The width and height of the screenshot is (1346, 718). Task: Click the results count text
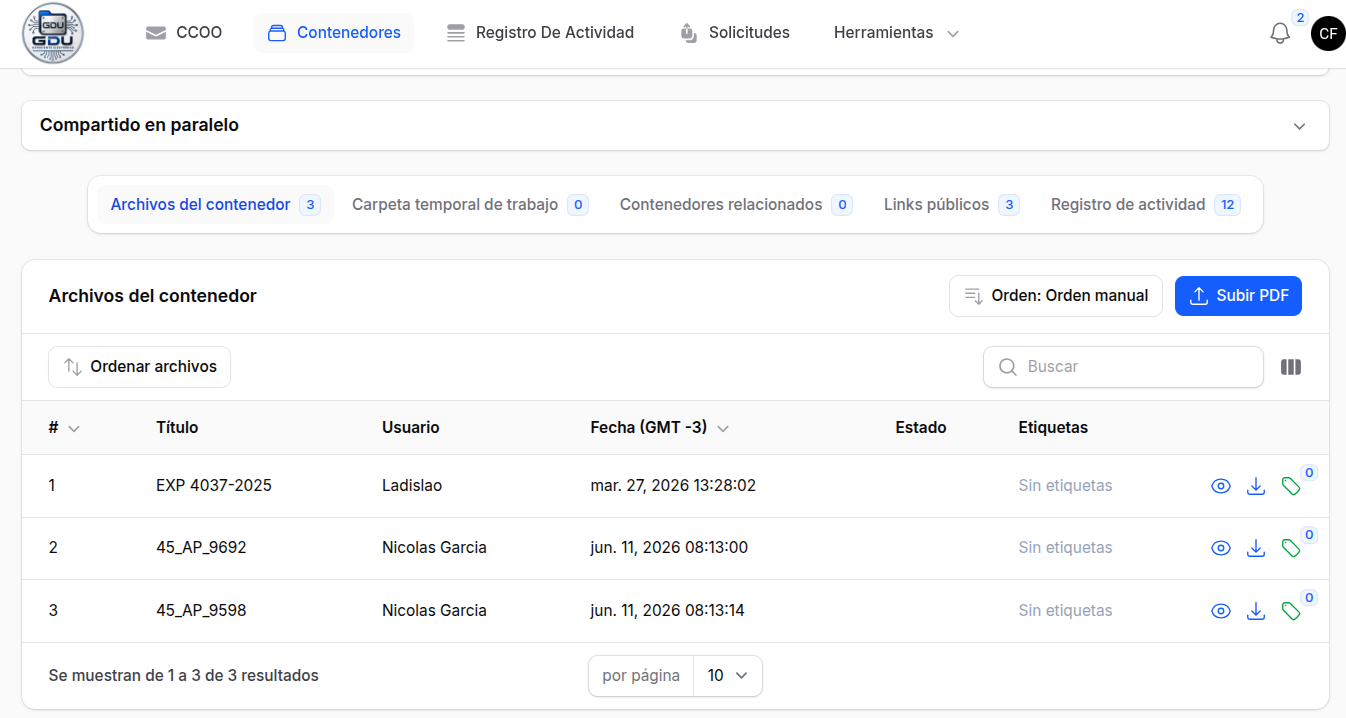(184, 676)
